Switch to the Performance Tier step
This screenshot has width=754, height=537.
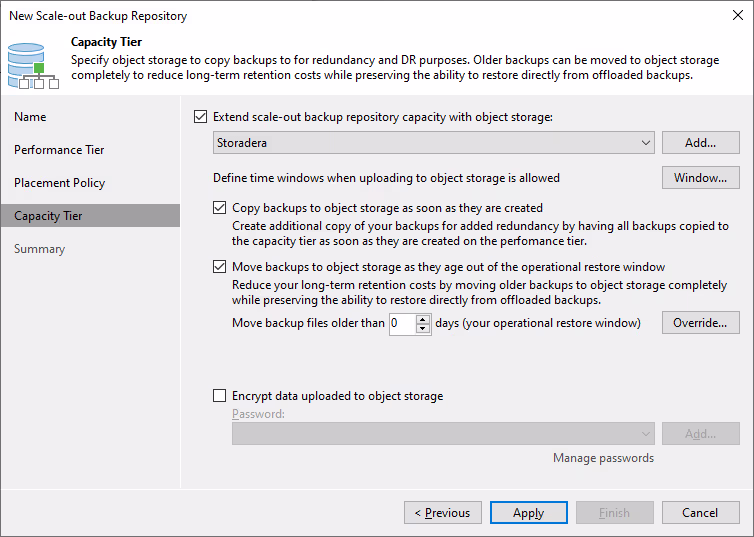coord(59,150)
